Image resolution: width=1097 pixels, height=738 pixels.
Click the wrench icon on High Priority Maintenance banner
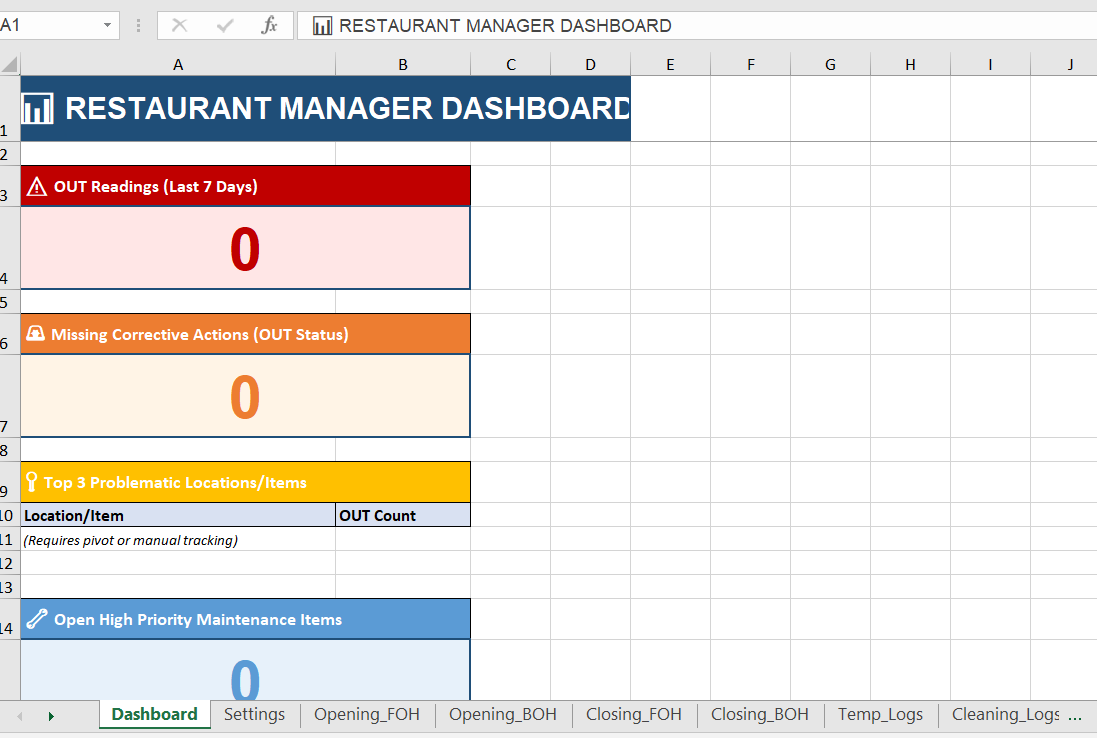[37, 618]
